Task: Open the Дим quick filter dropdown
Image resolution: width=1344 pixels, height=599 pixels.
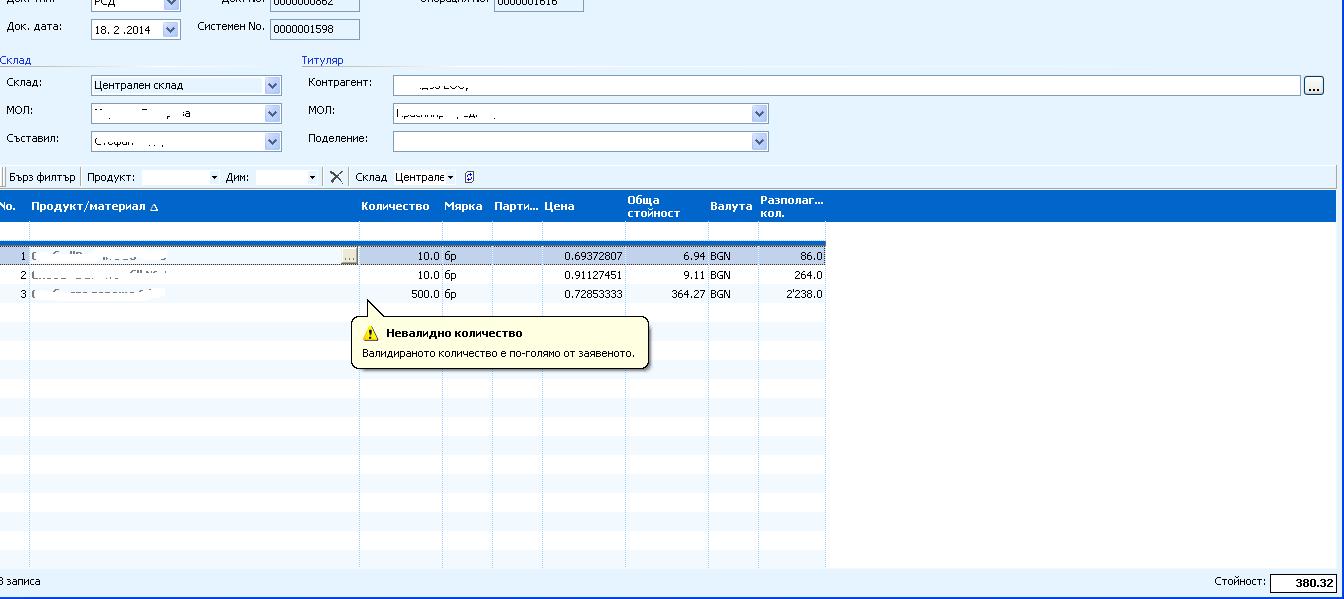Action: click(x=312, y=177)
